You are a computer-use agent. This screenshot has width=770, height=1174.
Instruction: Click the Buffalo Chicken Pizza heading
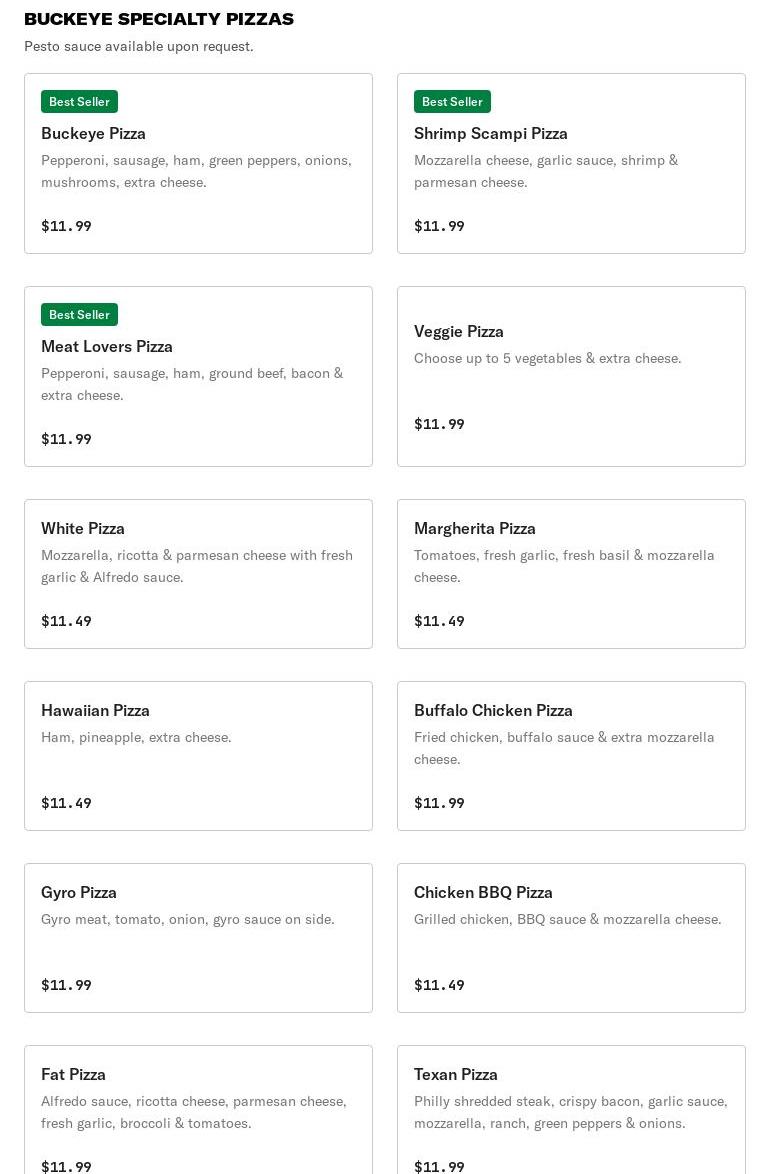[493, 710]
